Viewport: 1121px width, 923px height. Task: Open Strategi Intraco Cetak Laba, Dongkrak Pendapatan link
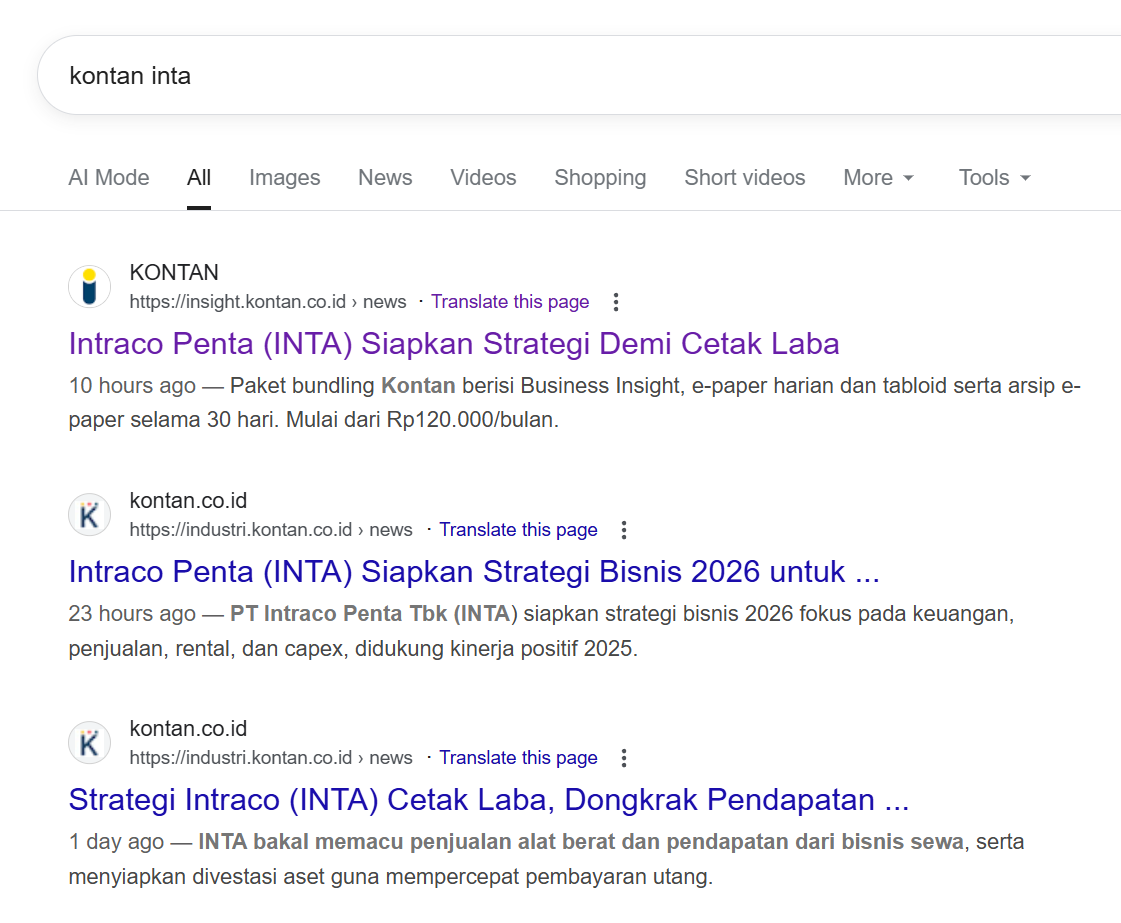point(489,800)
